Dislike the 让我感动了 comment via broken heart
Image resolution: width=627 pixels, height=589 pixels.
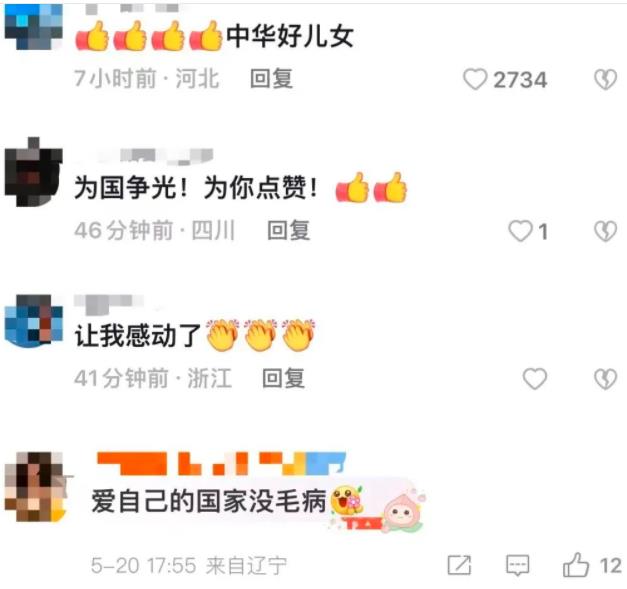(605, 379)
